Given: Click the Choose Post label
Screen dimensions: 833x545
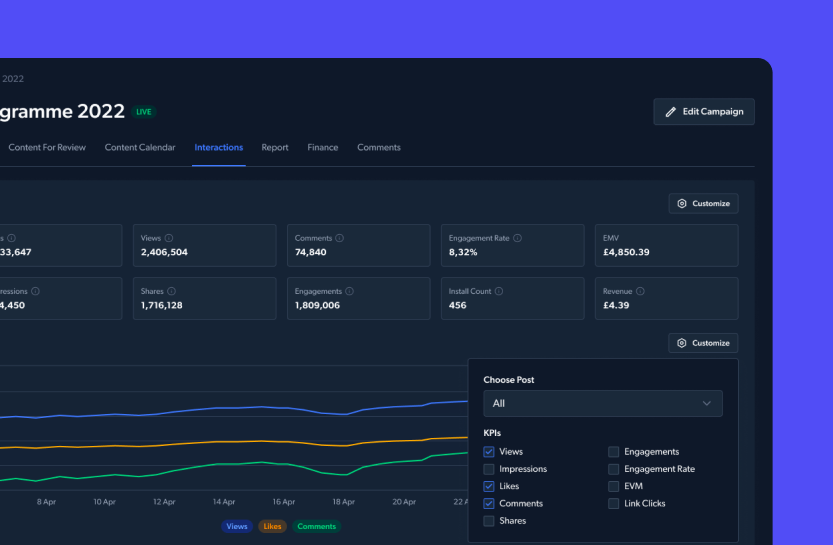Looking at the screenshot, I should click(x=508, y=380).
